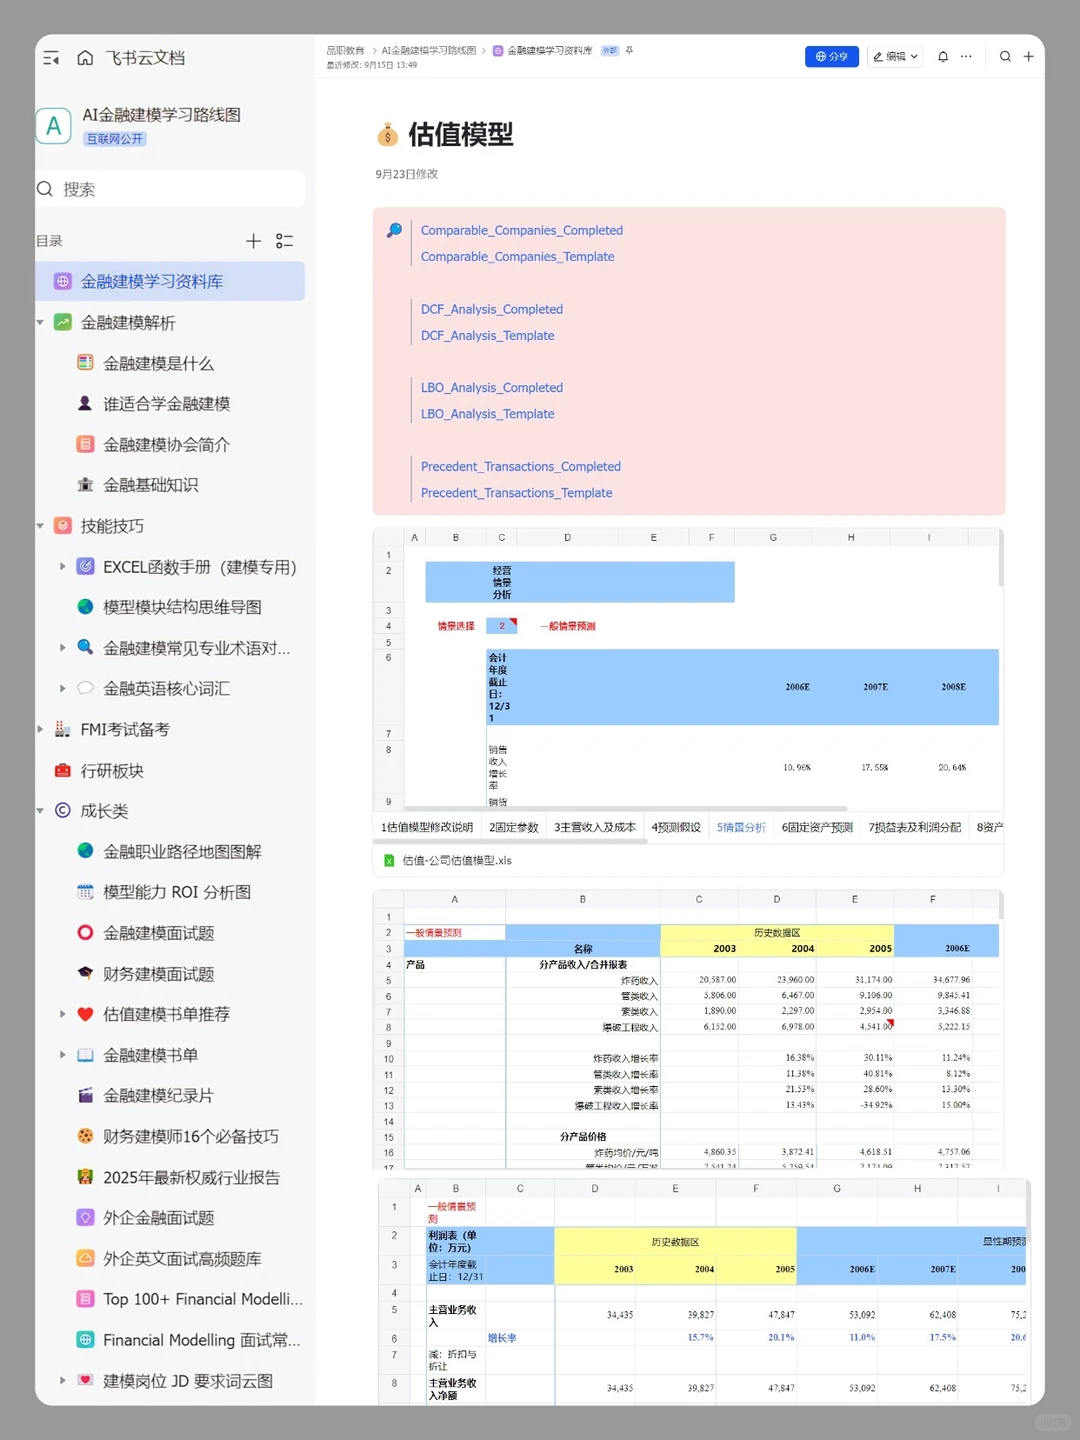Switch to the 2固定参数 sheet tab
1080x1440 pixels.
(514, 827)
